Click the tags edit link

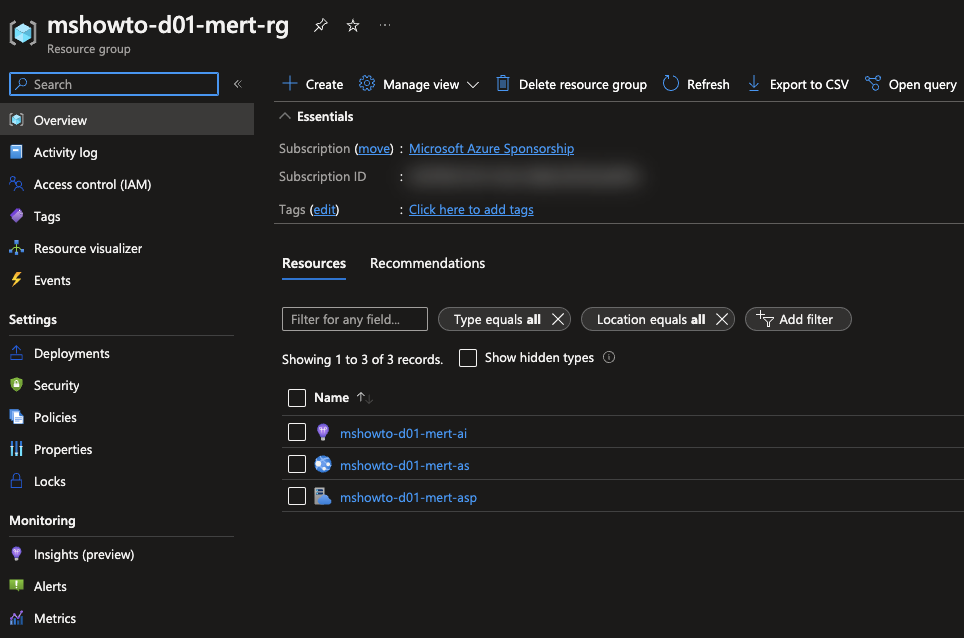(325, 210)
